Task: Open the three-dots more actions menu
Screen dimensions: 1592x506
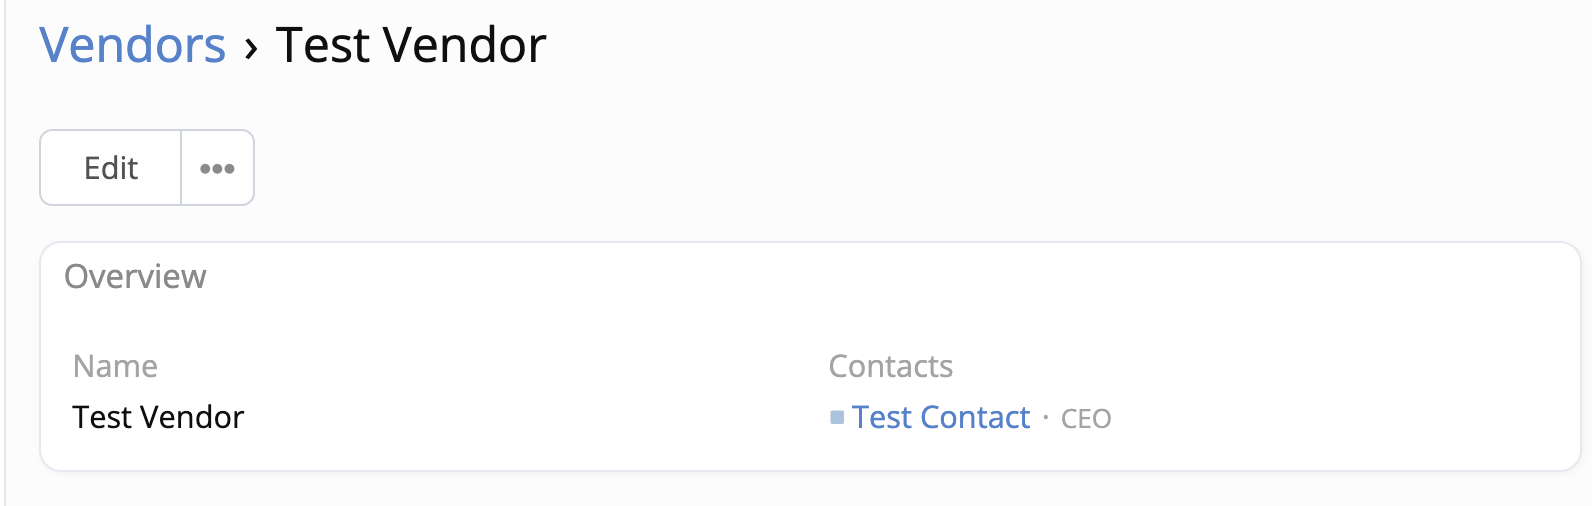Action: [x=217, y=168]
